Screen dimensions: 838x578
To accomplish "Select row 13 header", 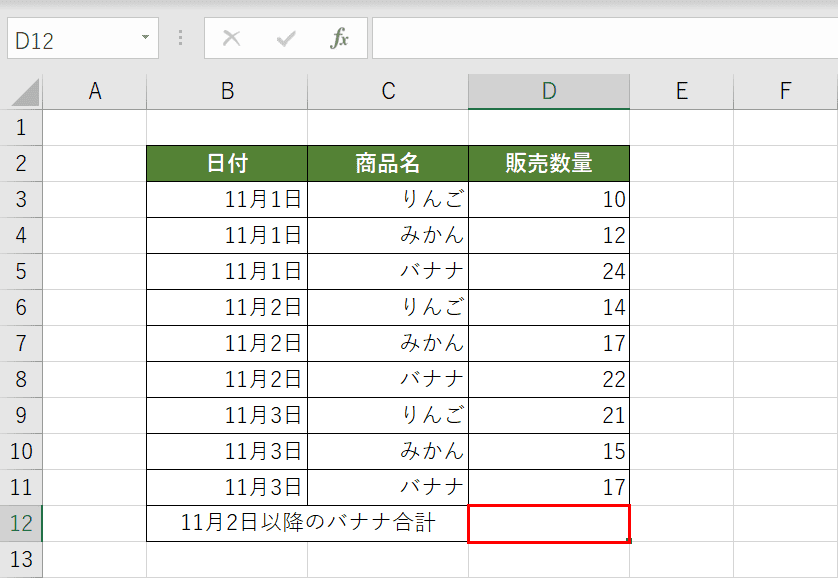I will tap(21, 559).
